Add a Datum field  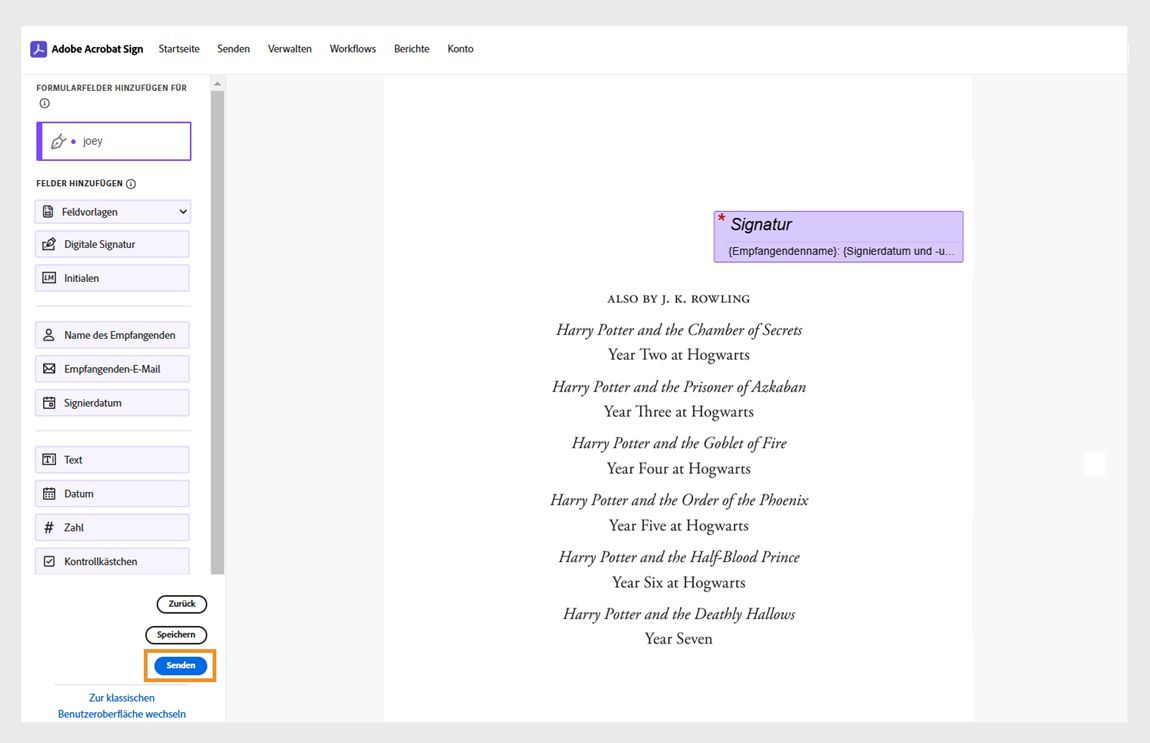tap(112, 494)
